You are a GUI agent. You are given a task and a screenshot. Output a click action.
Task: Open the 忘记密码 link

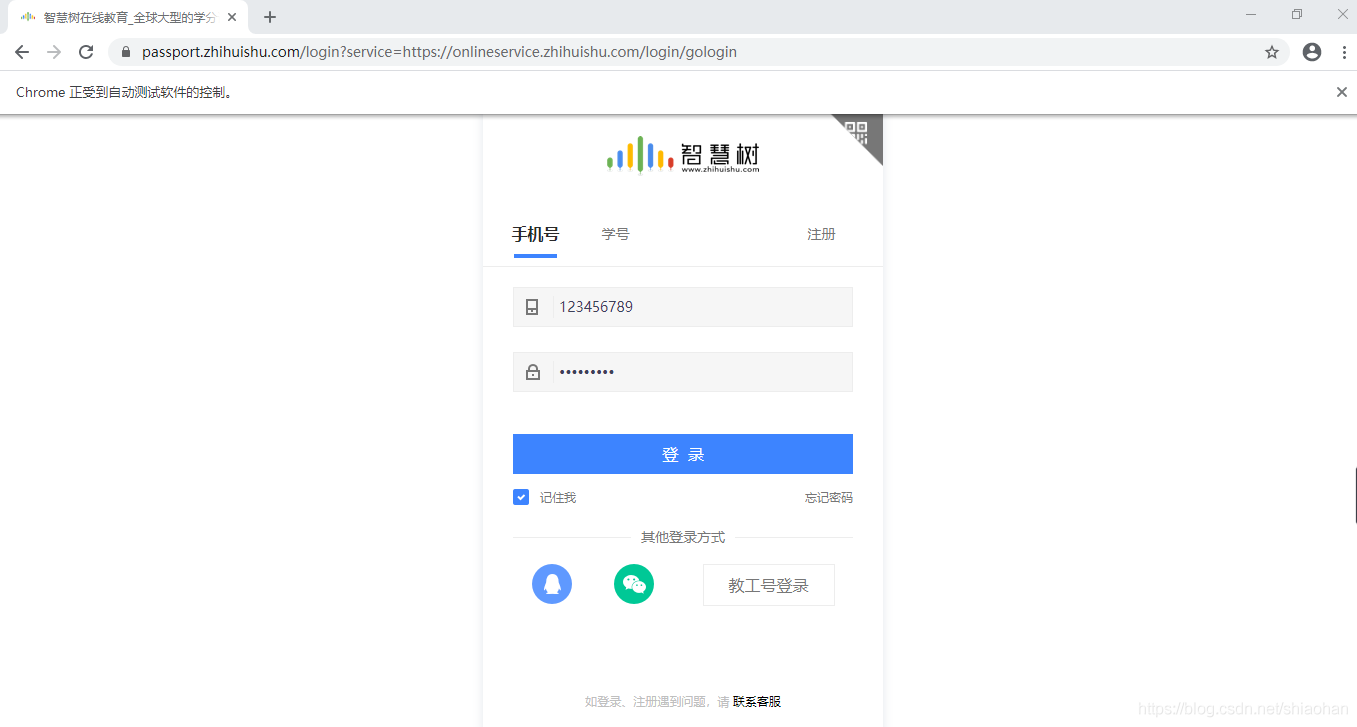click(829, 497)
